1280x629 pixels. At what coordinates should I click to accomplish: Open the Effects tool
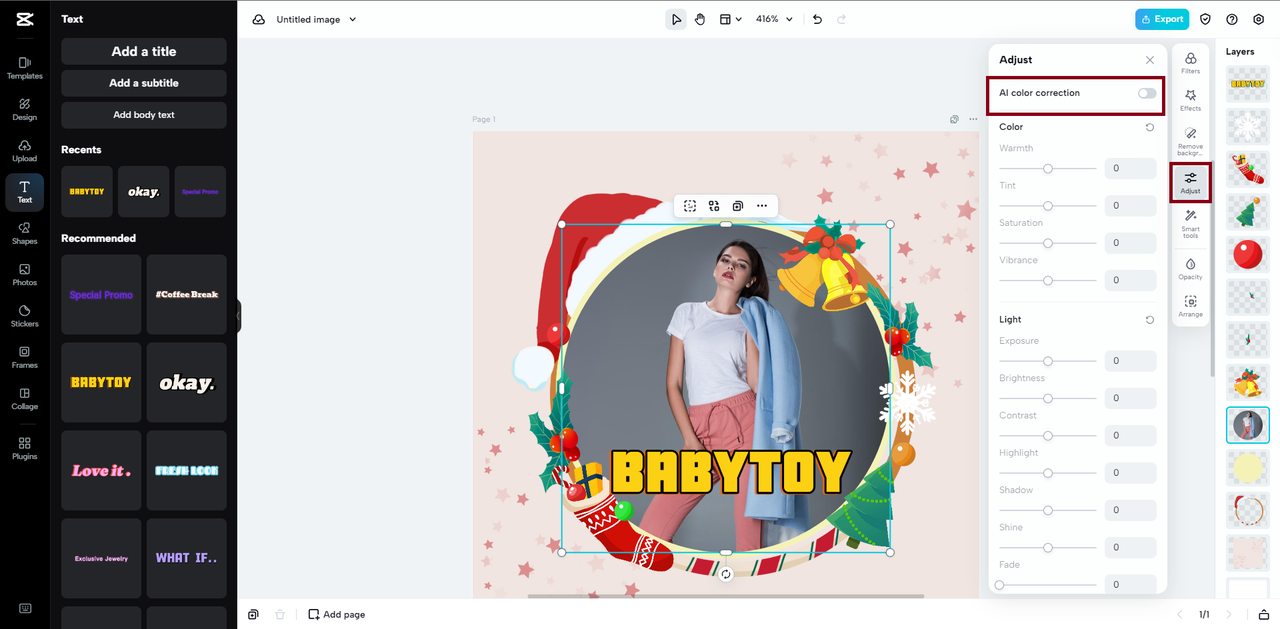point(1190,100)
